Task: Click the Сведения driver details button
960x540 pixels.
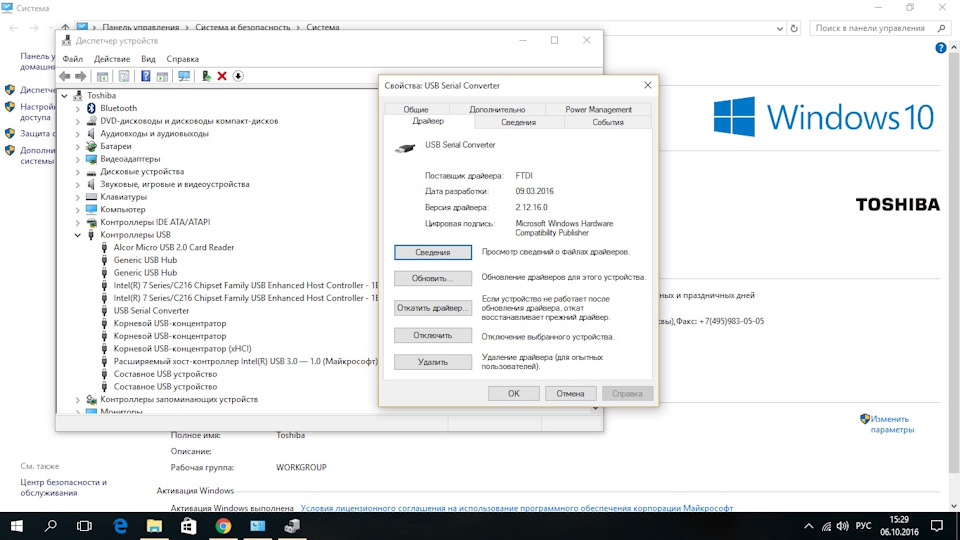Action: click(x=433, y=252)
